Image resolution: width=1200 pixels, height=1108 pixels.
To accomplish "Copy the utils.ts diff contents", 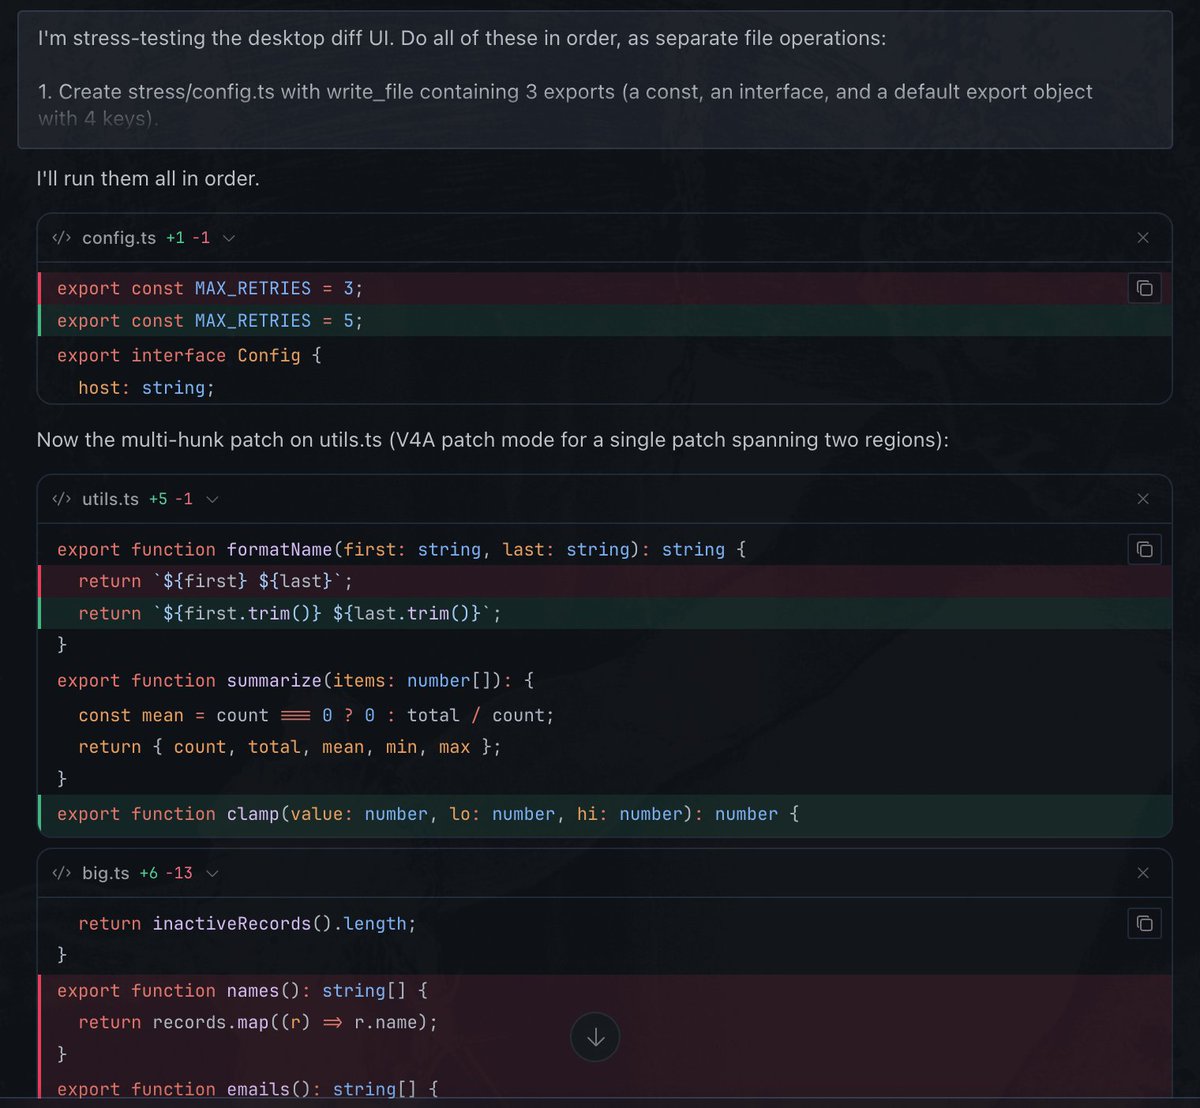I will [x=1144, y=549].
